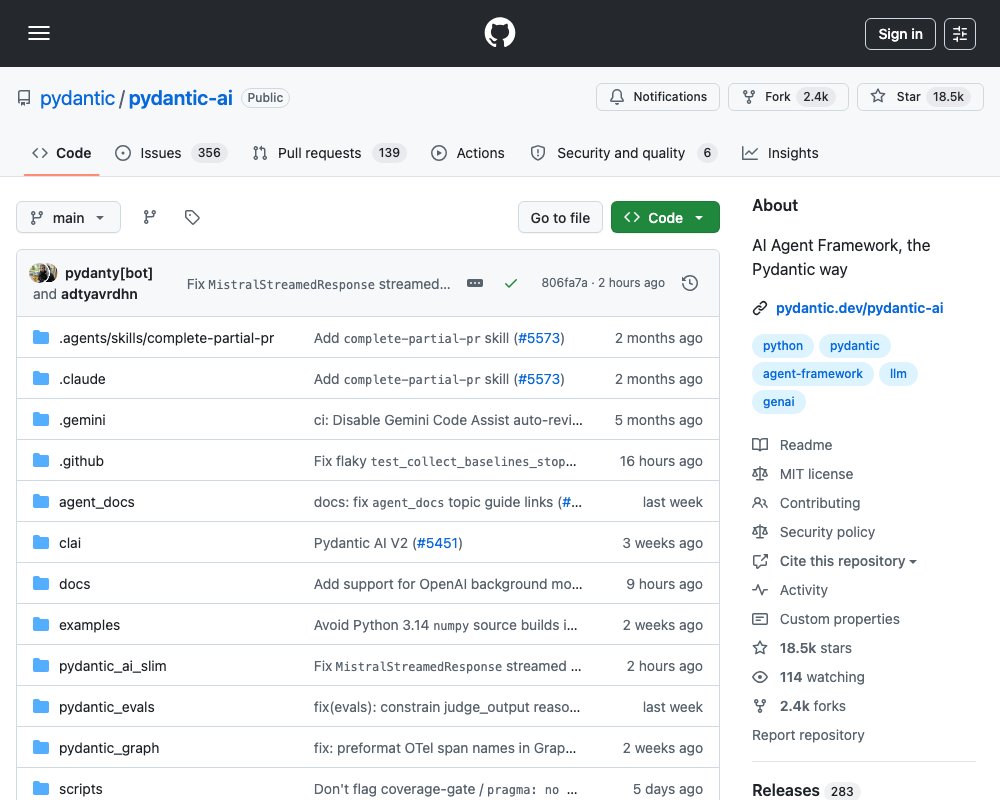Click the Go to file button
The width and height of the screenshot is (1000, 800).
[560, 218]
